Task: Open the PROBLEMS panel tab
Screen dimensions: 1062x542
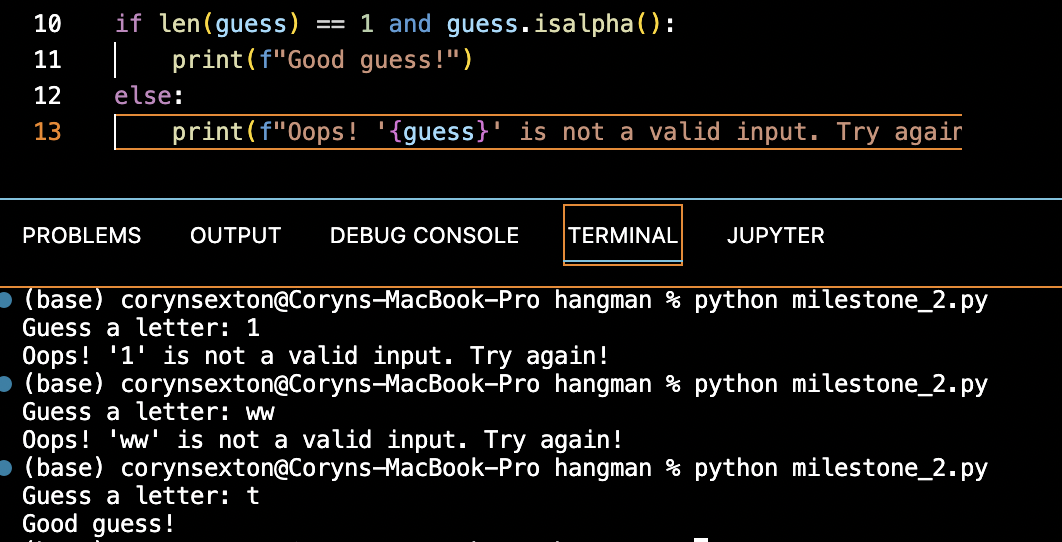Action: coord(81,235)
